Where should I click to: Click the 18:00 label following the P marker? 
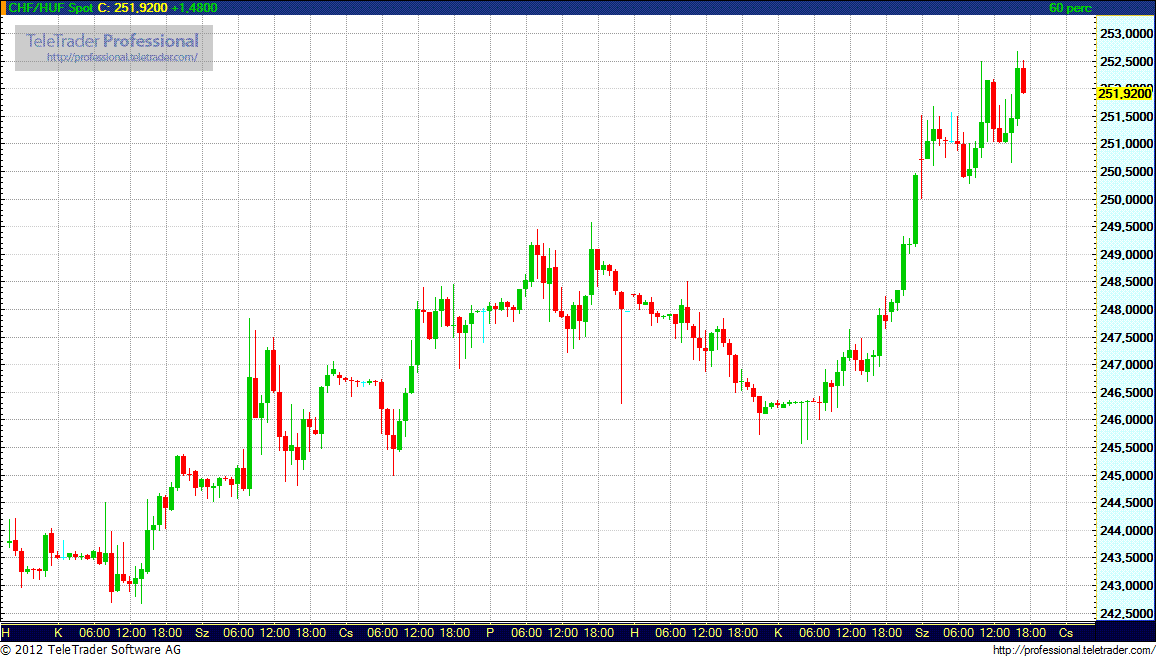tap(599, 632)
